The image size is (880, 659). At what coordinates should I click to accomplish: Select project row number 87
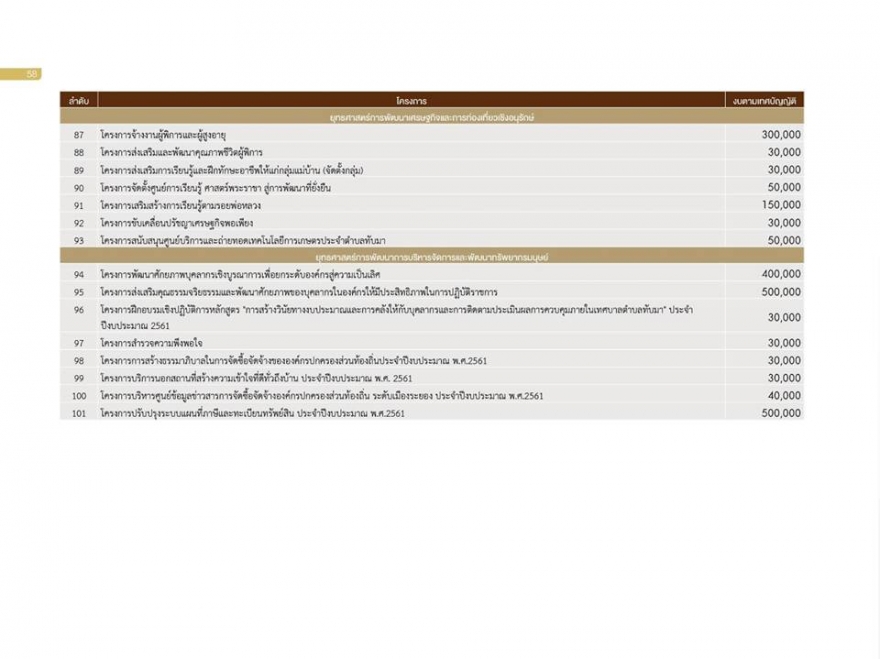pyautogui.click(x=79, y=134)
